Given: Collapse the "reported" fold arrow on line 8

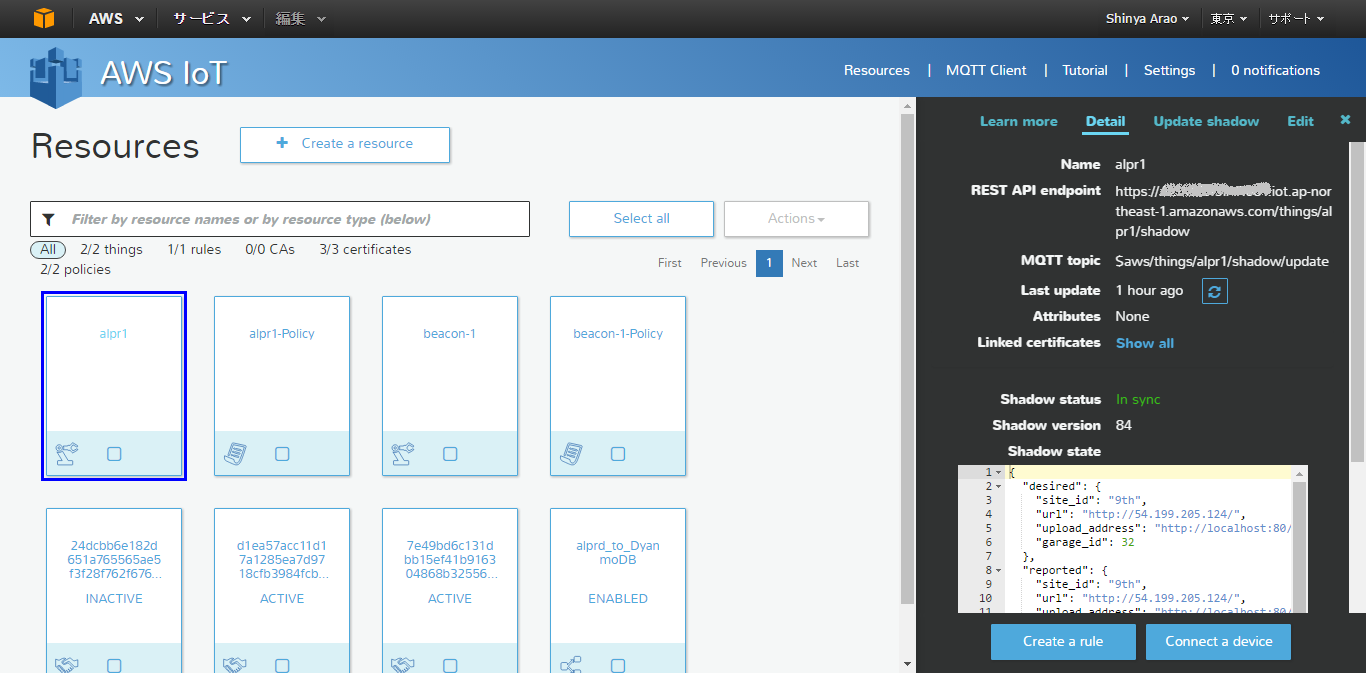Looking at the screenshot, I should 999,570.
